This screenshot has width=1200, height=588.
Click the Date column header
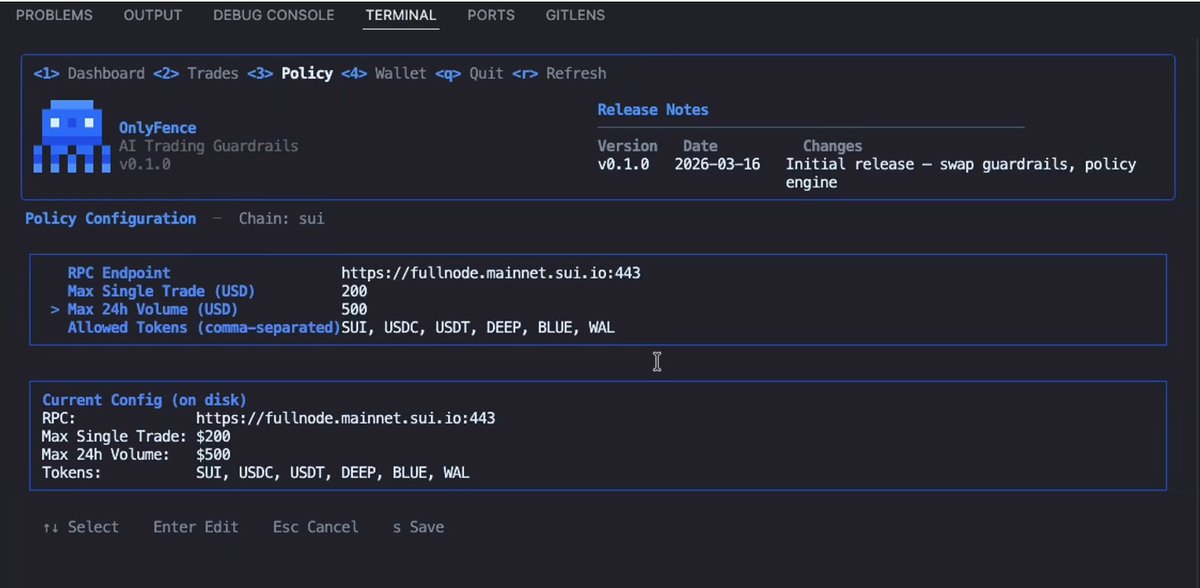point(700,146)
